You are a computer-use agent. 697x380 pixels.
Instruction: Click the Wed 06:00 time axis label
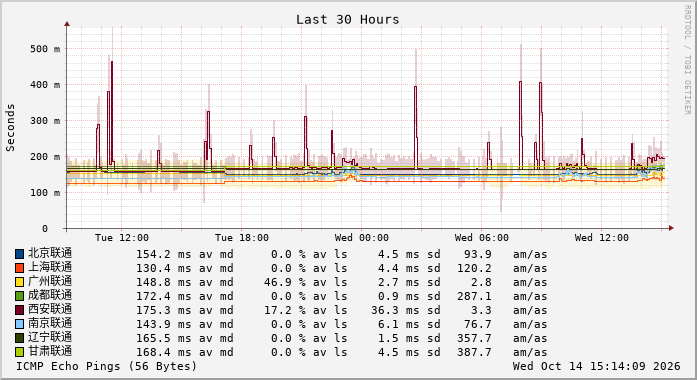(x=482, y=238)
